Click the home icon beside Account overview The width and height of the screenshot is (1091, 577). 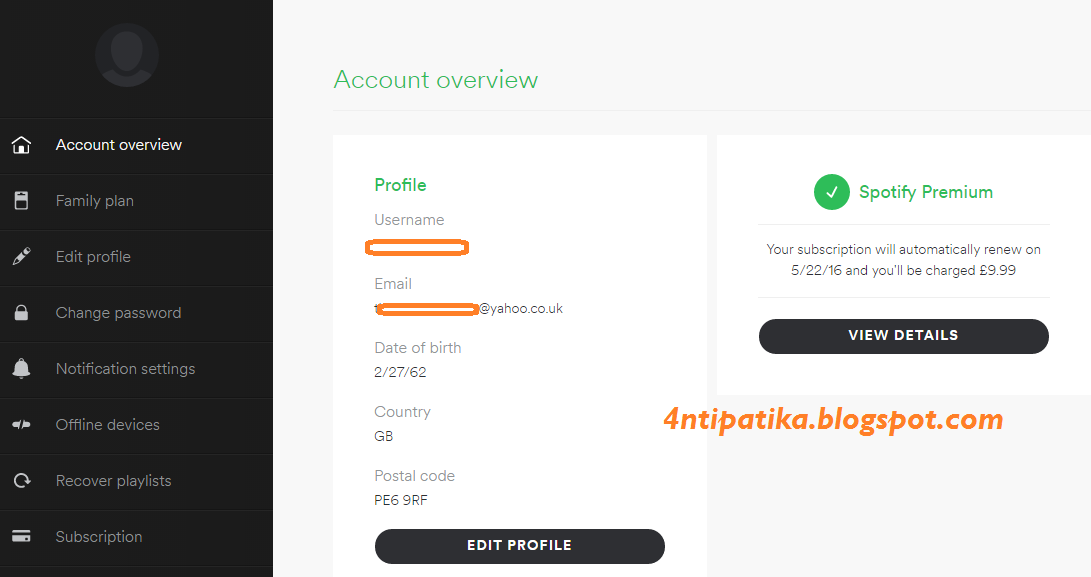[21, 145]
